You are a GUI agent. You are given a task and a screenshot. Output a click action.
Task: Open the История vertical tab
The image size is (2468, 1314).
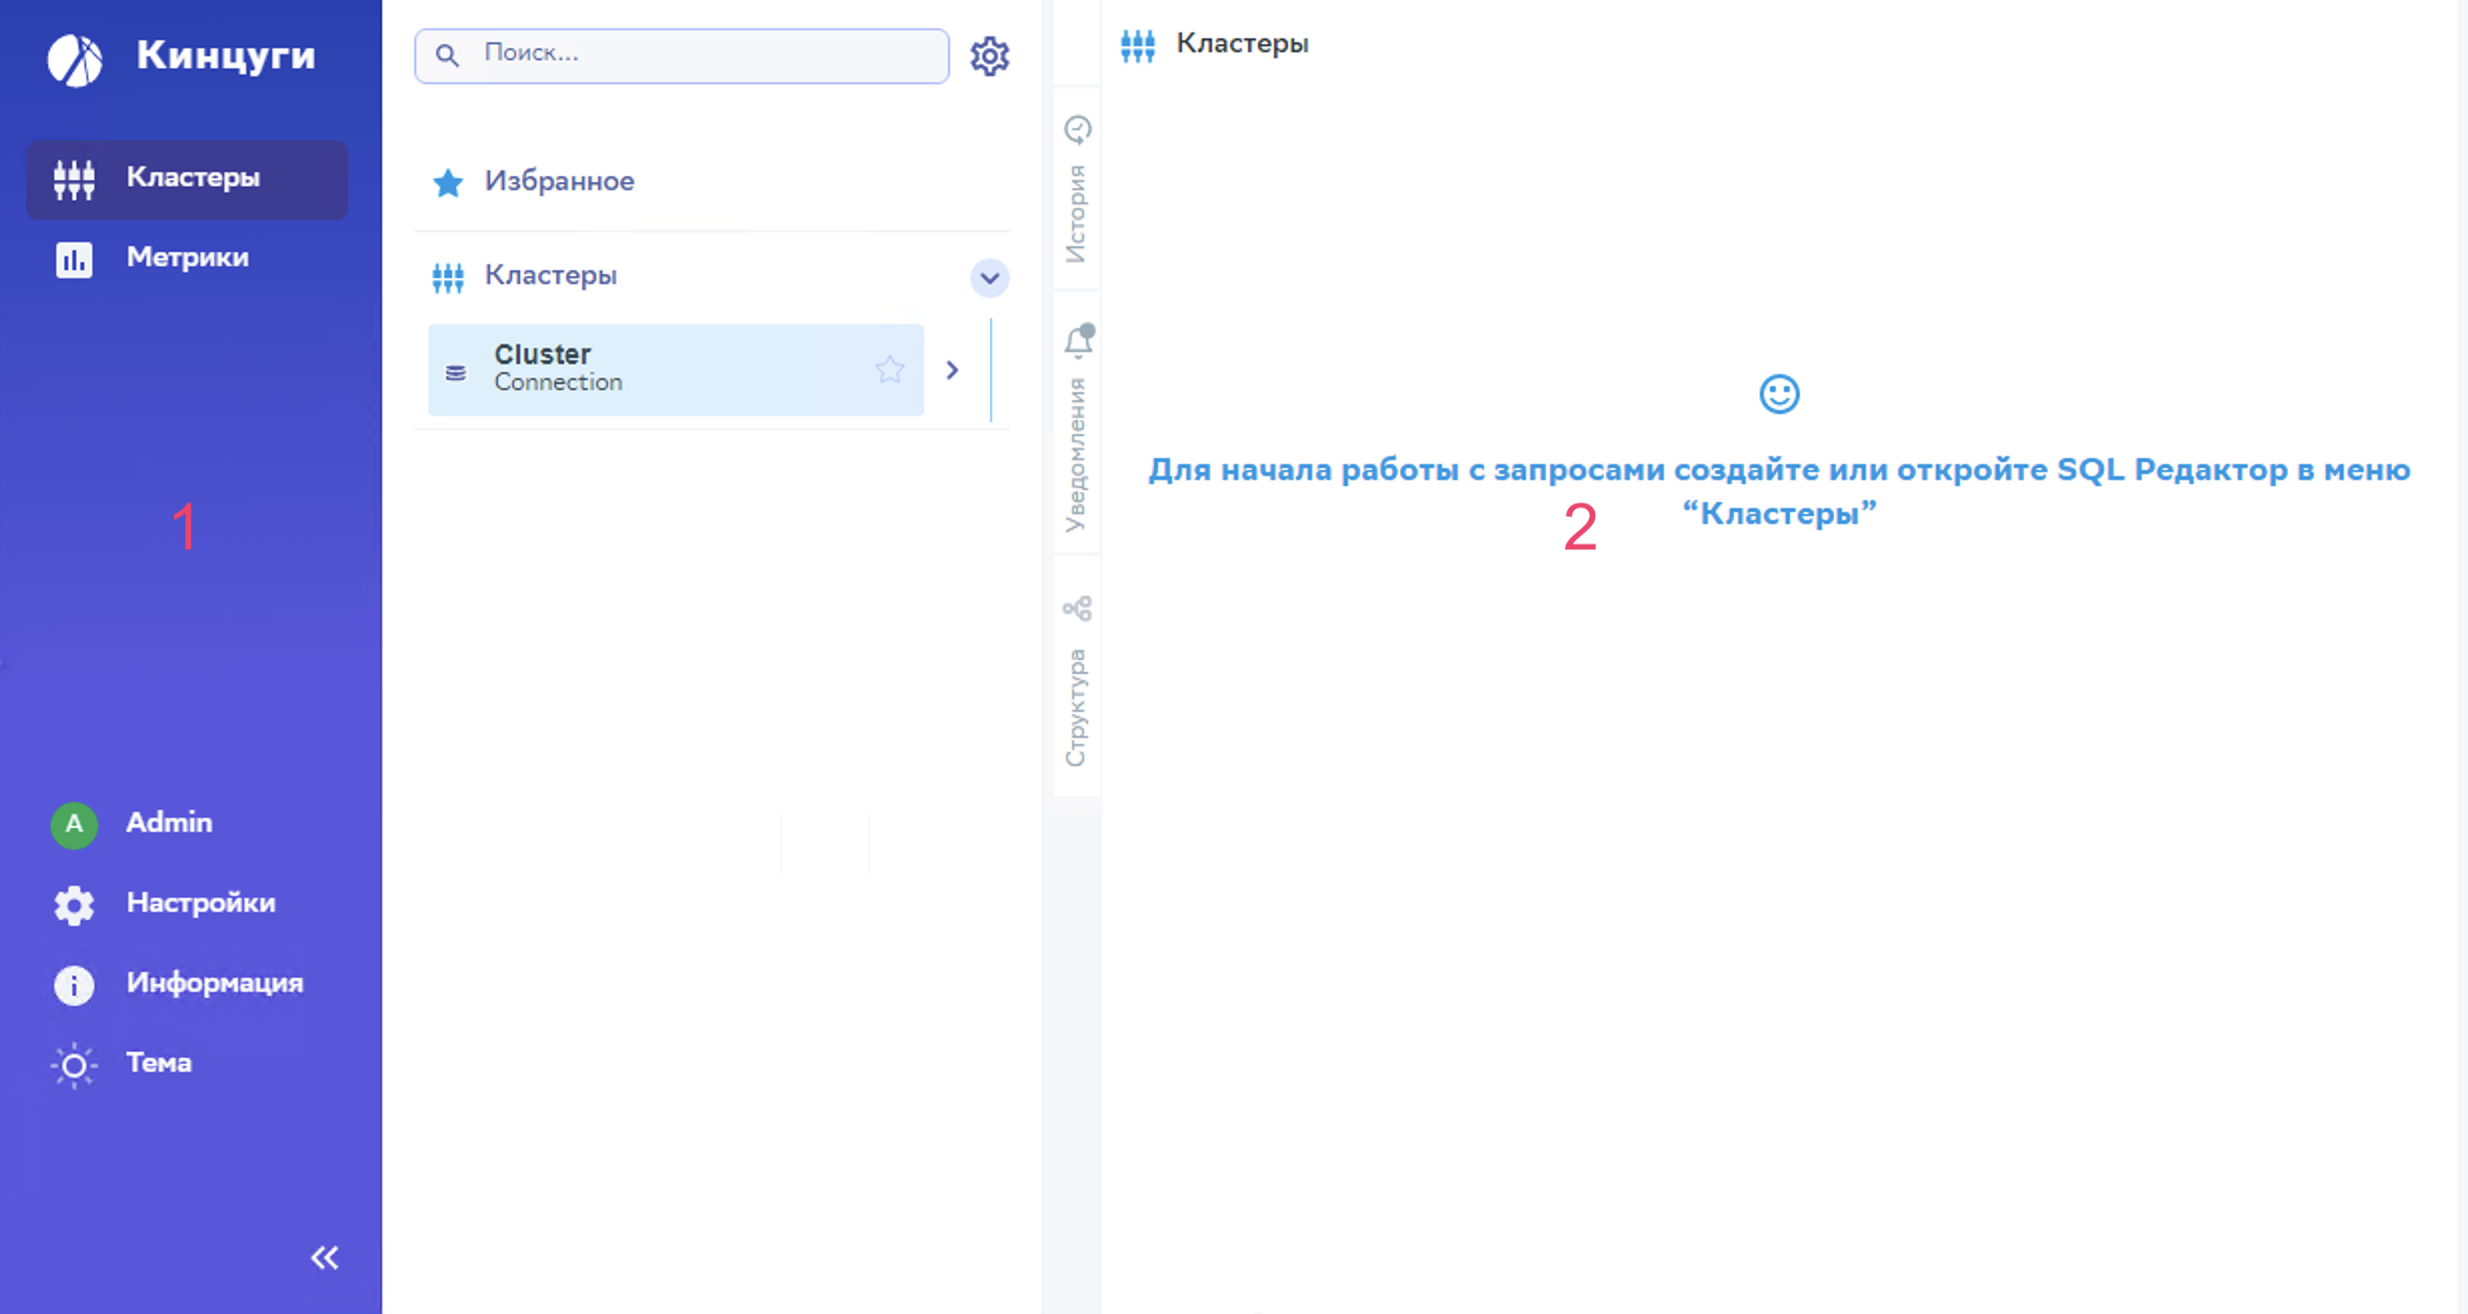(x=1077, y=190)
